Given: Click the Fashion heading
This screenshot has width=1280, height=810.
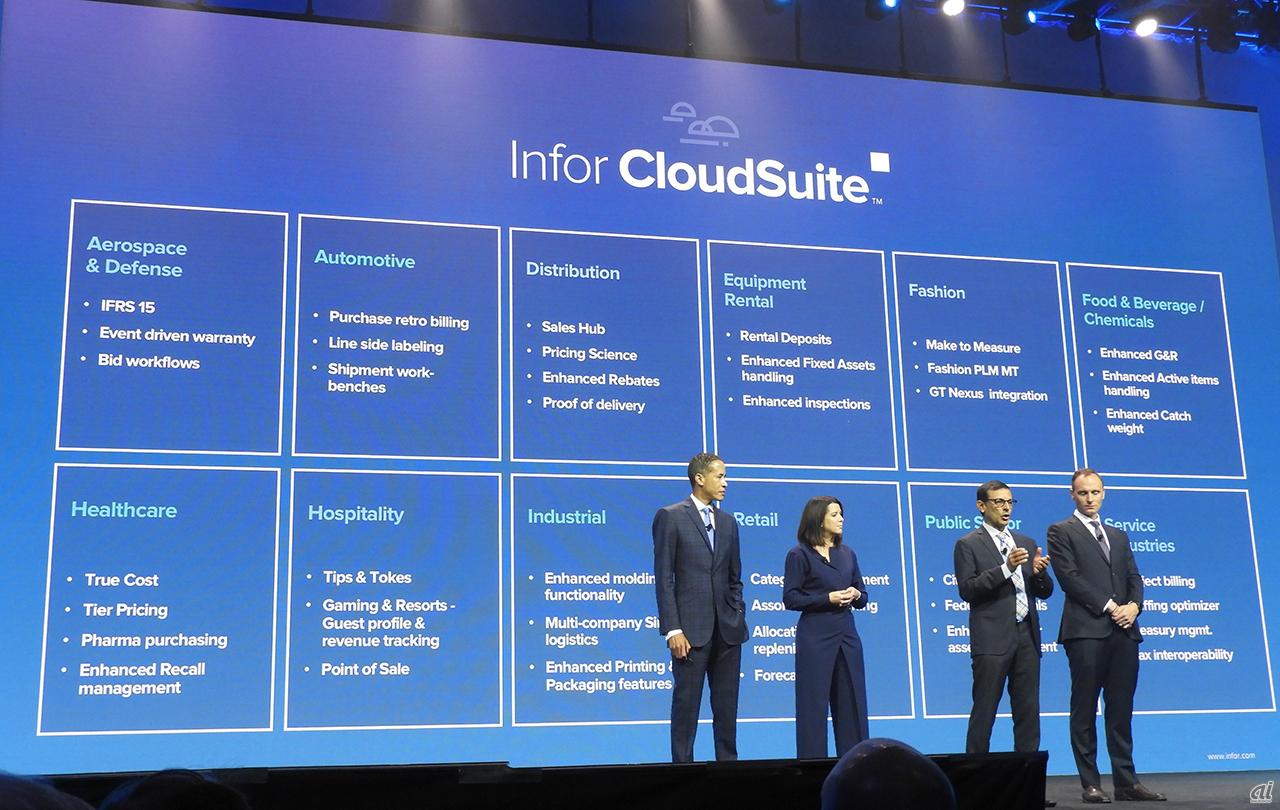Looking at the screenshot, I should coord(937,292).
